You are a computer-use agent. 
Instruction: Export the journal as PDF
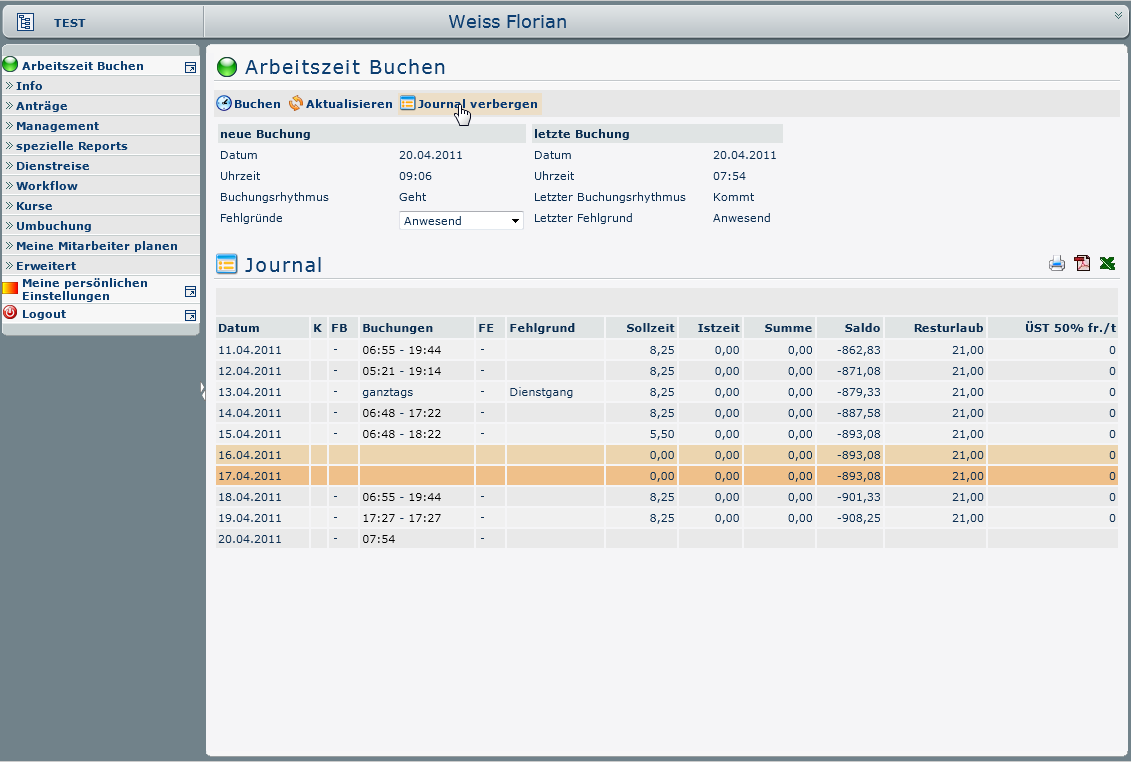point(1082,263)
